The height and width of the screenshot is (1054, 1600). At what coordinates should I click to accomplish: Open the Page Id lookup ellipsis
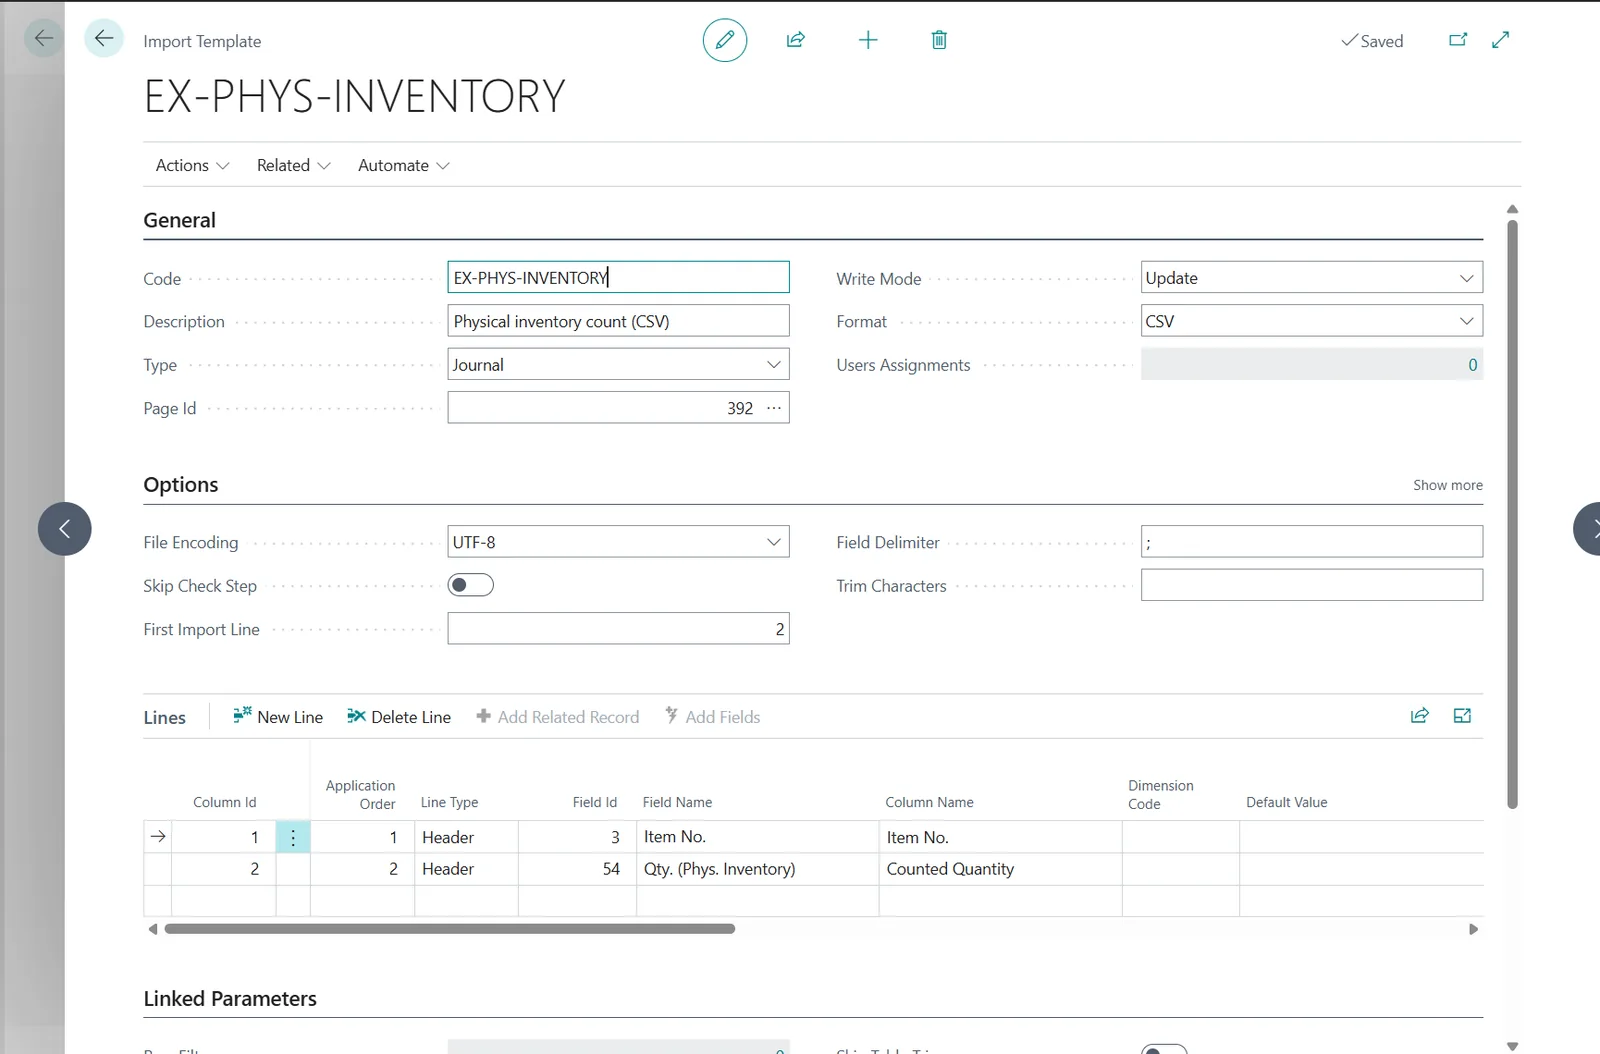[x=774, y=408]
